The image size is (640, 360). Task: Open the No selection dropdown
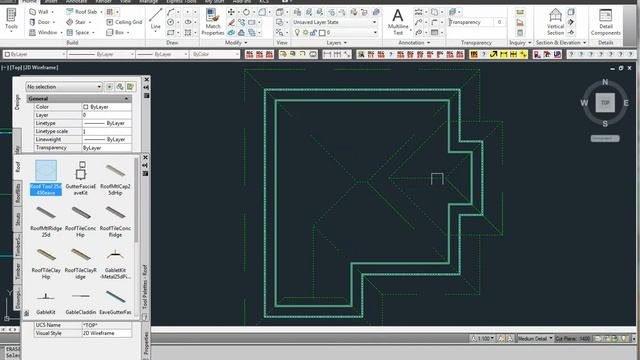pyautogui.click(x=64, y=87)
